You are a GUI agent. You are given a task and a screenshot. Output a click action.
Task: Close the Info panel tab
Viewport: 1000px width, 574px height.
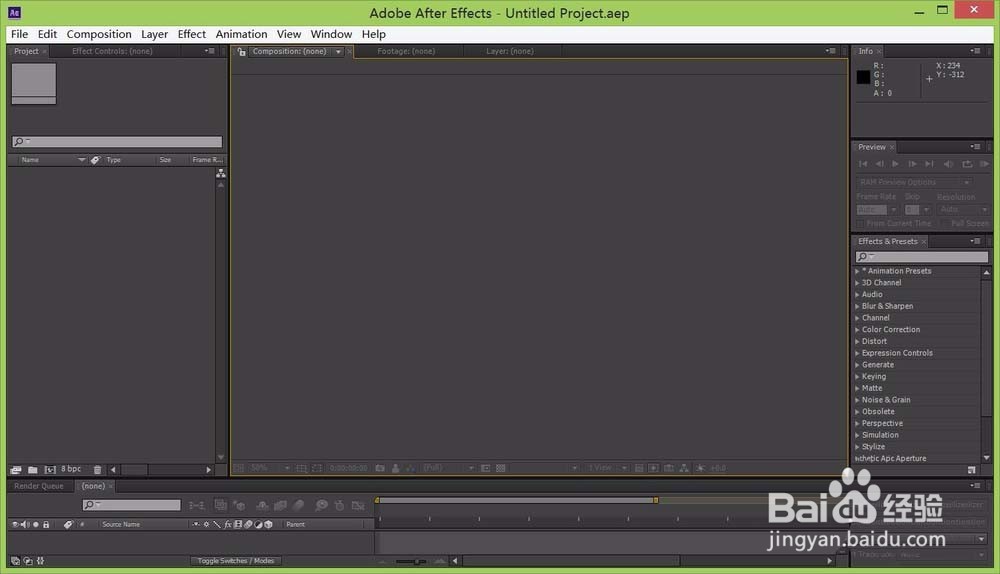click(879, 52)
